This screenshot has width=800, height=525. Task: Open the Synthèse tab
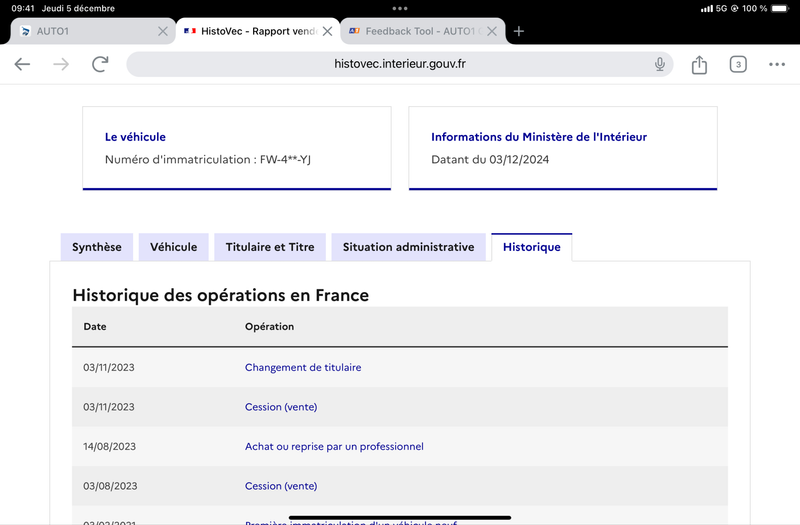tap(97, 247)
